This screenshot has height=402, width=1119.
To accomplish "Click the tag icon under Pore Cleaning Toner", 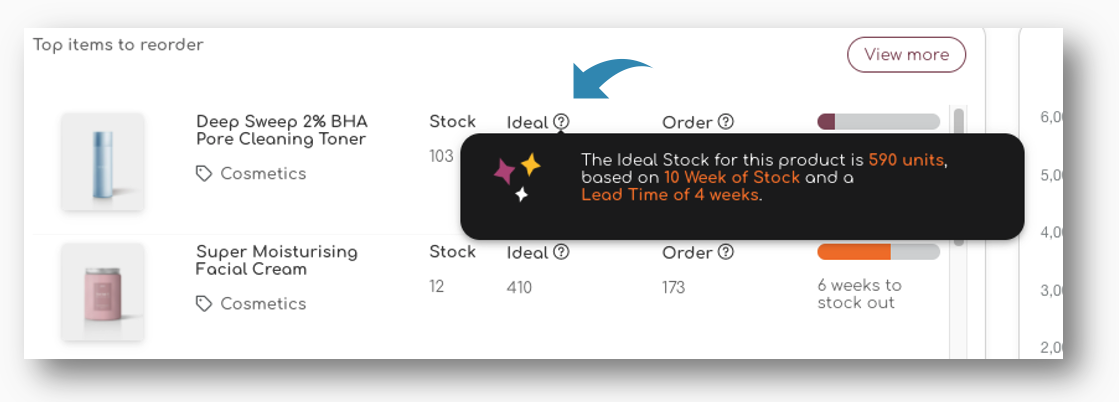I will click(x=204, y=174).
